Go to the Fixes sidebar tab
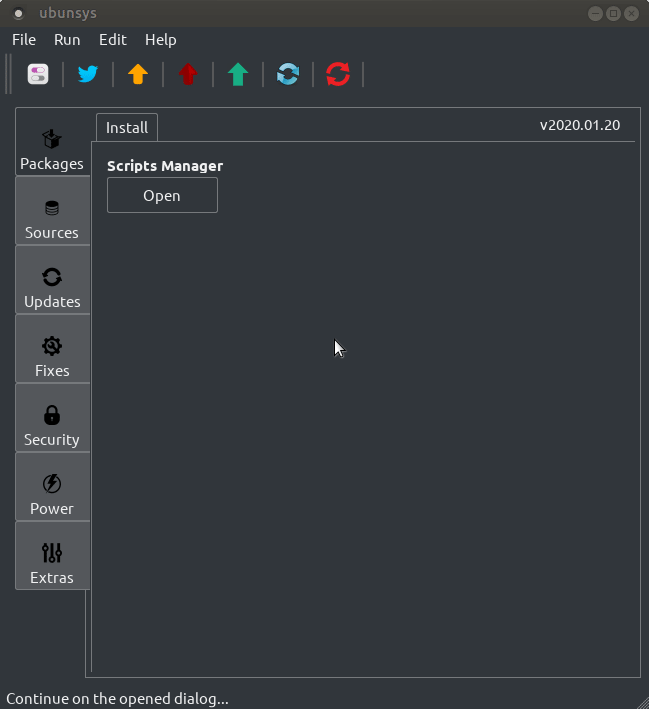The image size is (649, 709). click(52, 349)
